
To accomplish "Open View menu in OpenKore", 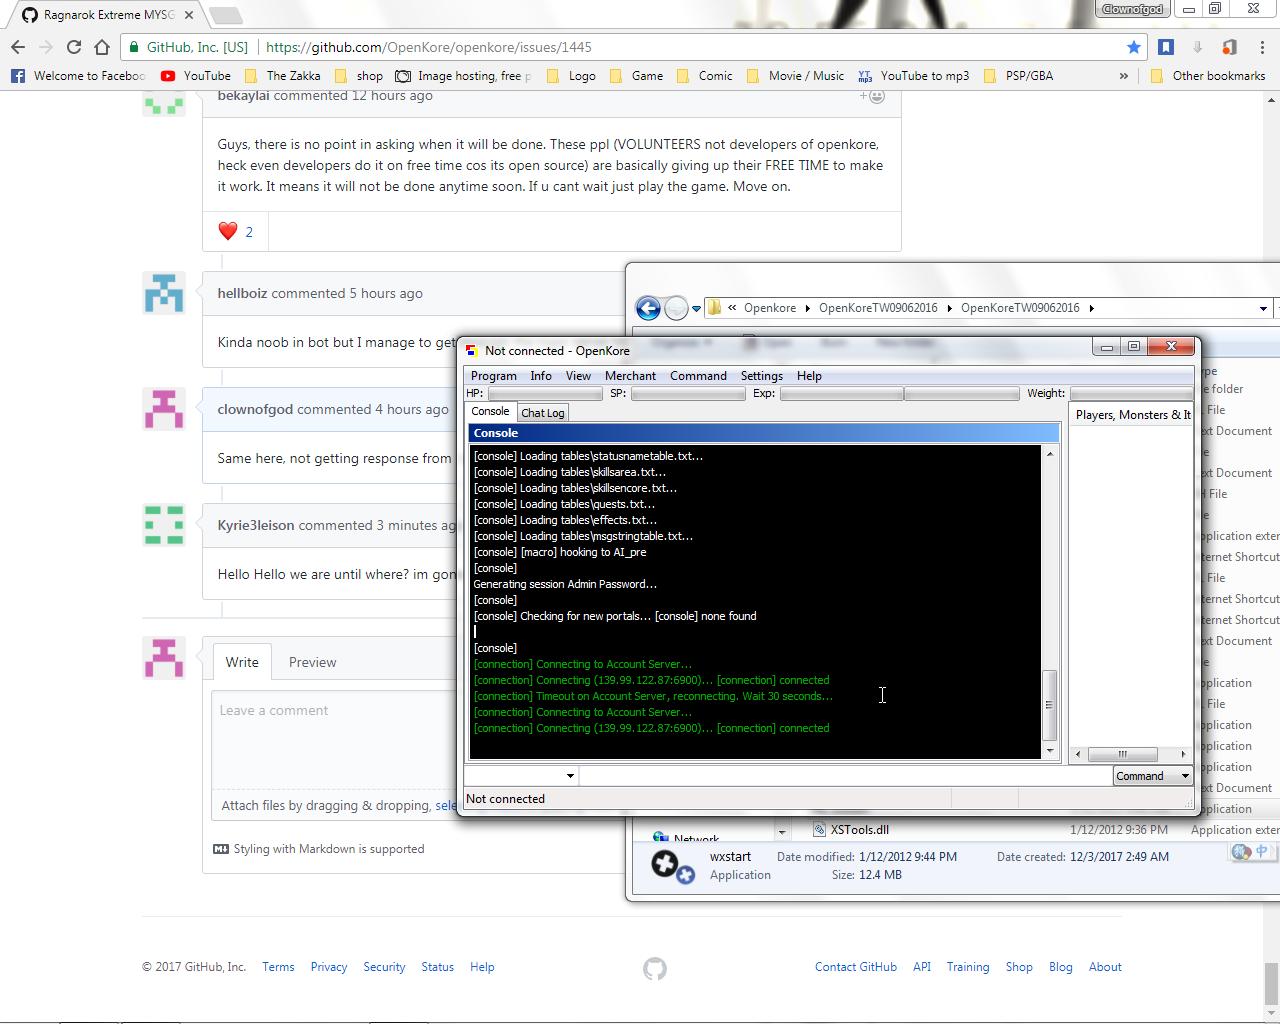I will [578, 376].
